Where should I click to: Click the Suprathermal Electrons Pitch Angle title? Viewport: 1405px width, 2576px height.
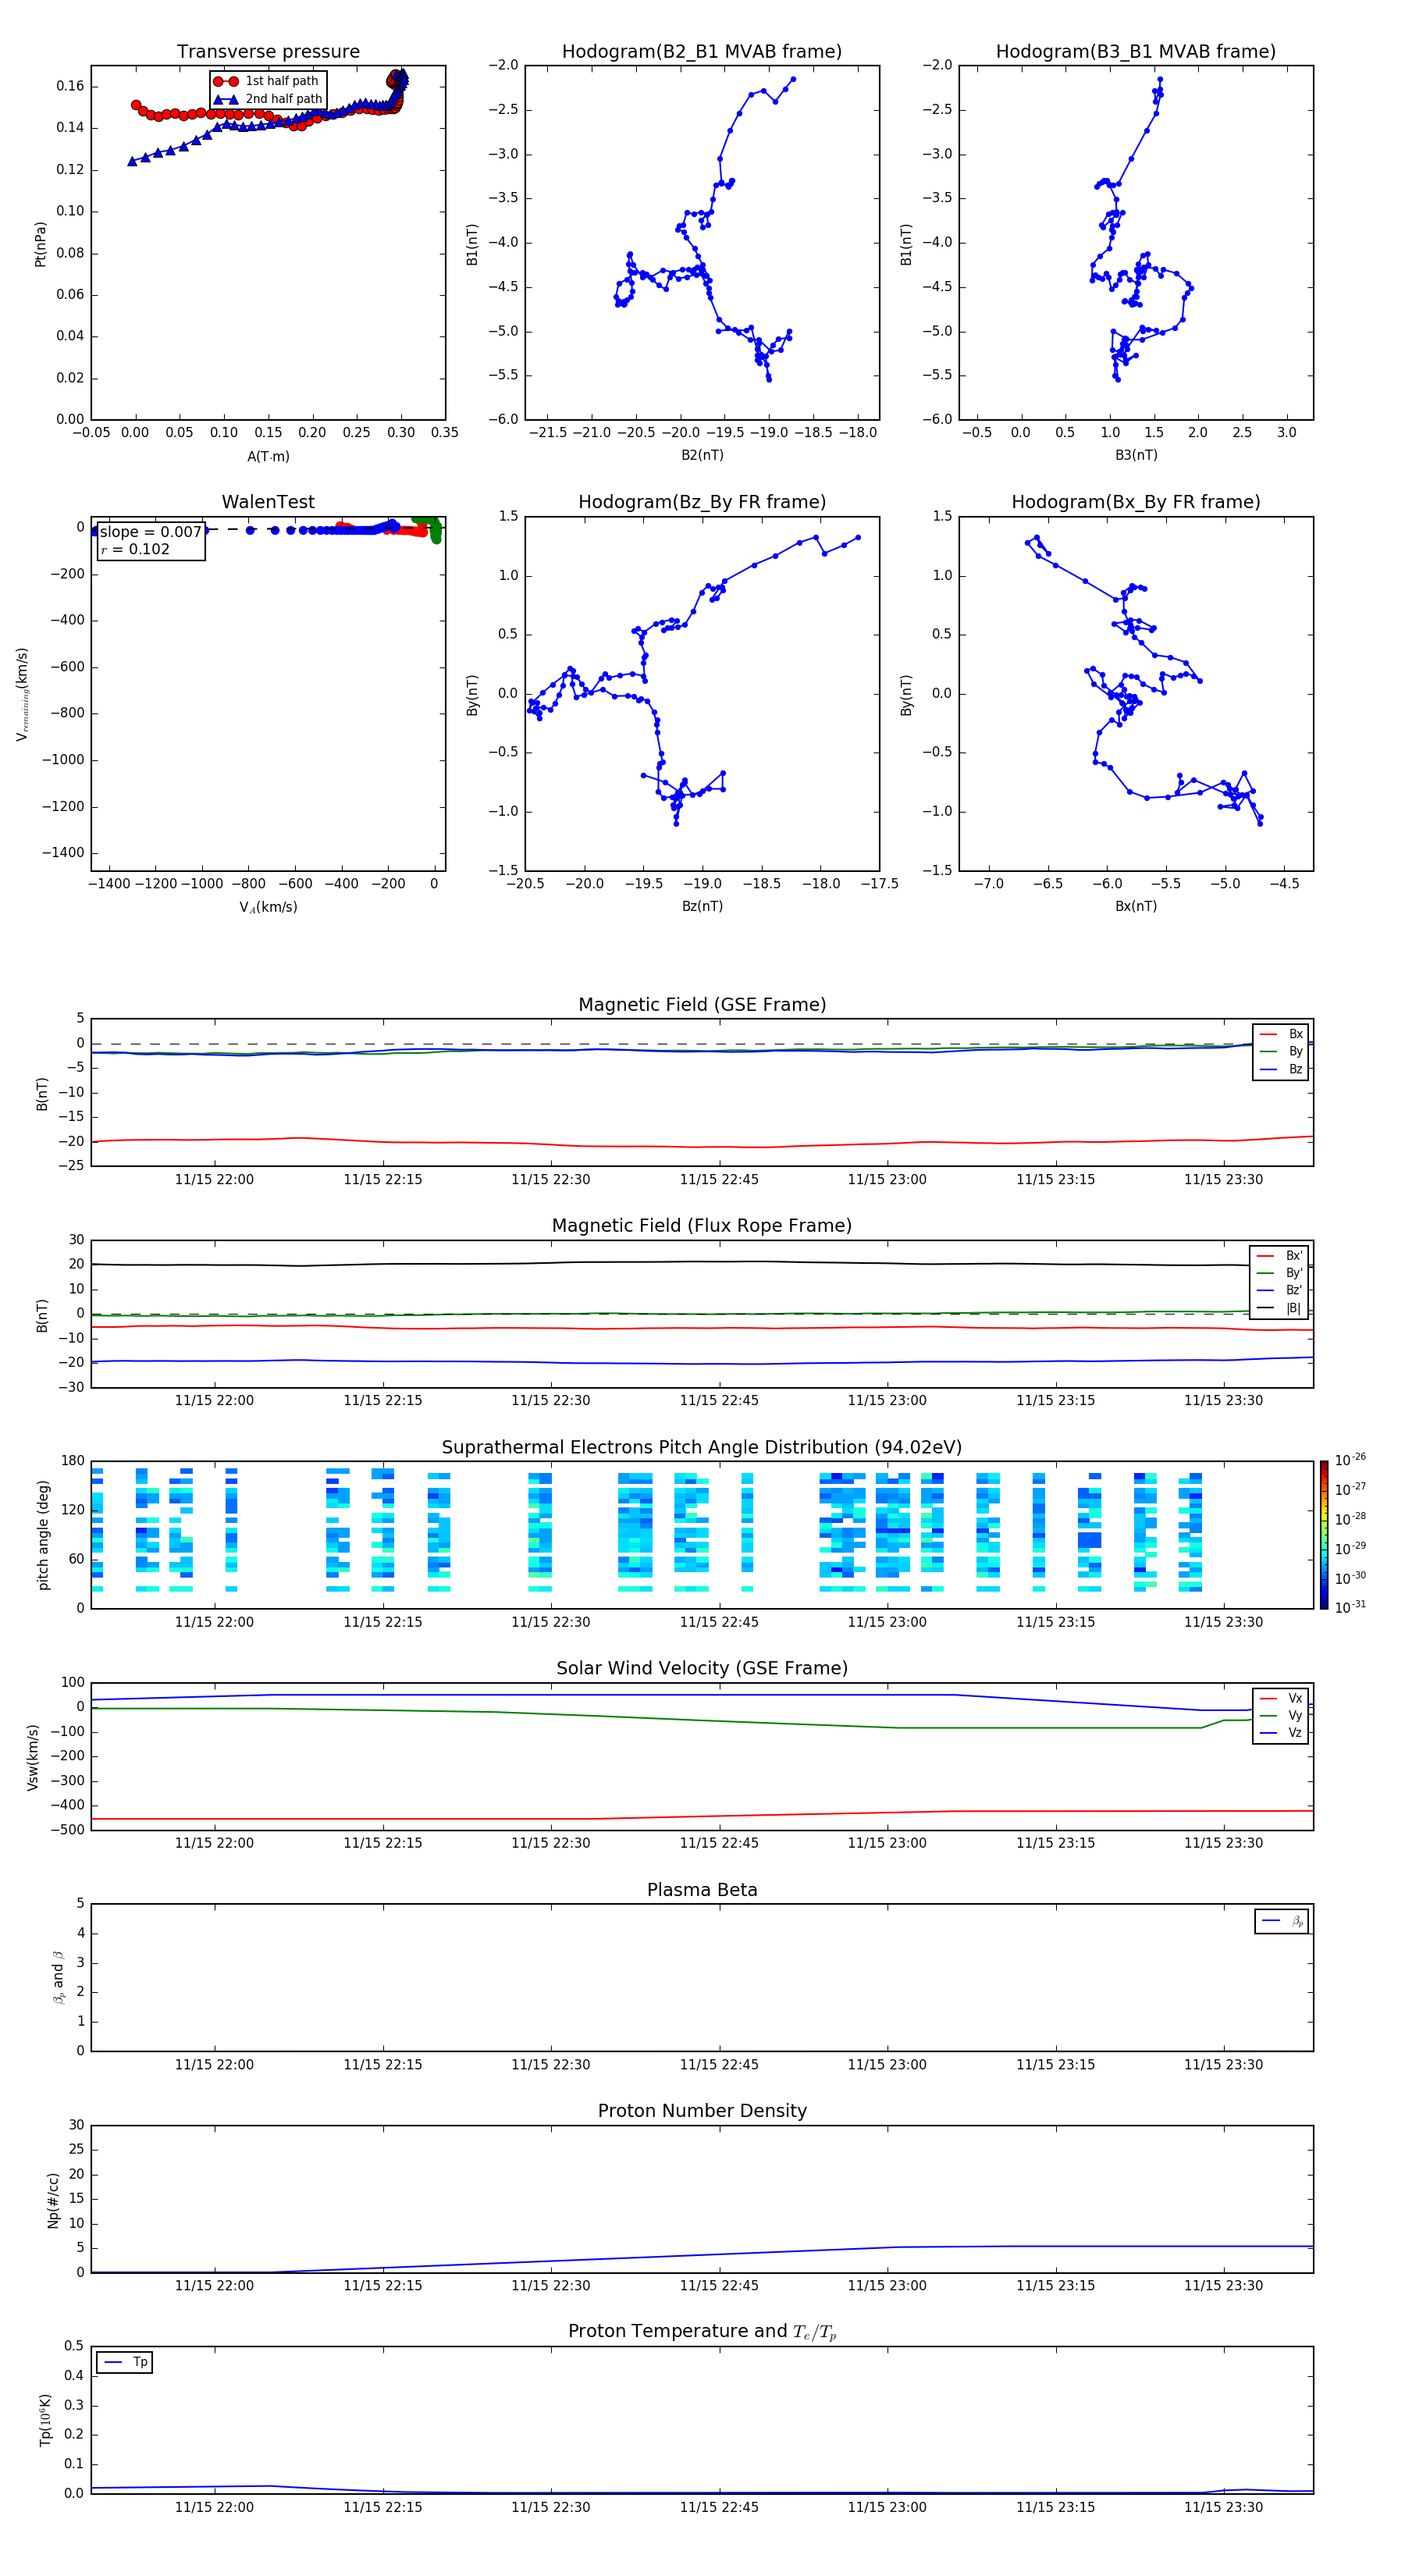tap(702, 1448)
